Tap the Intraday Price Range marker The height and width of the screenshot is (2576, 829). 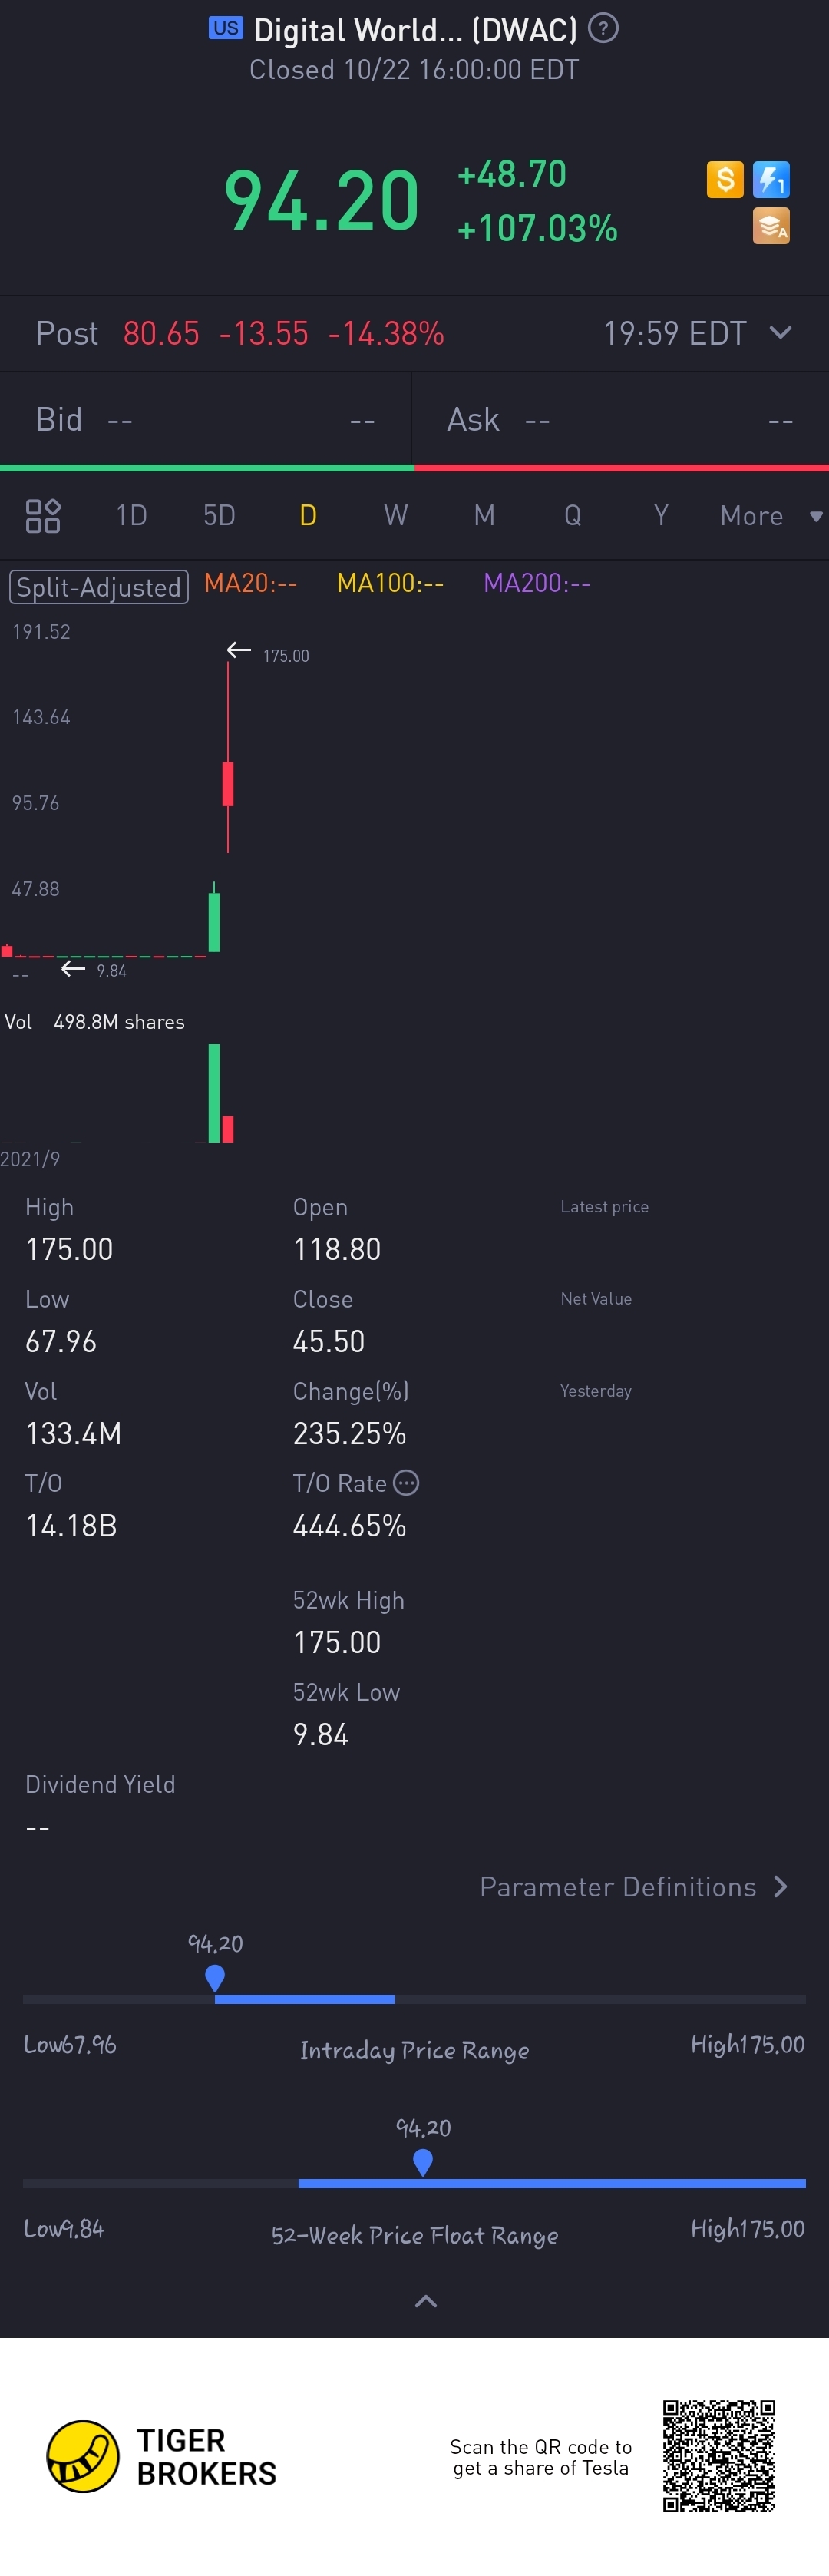tap(214, 1978)
